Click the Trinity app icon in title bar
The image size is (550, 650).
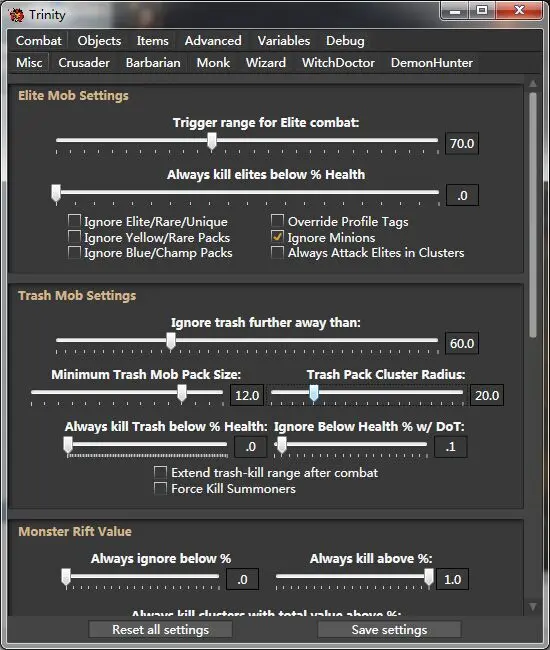point(17,15)
